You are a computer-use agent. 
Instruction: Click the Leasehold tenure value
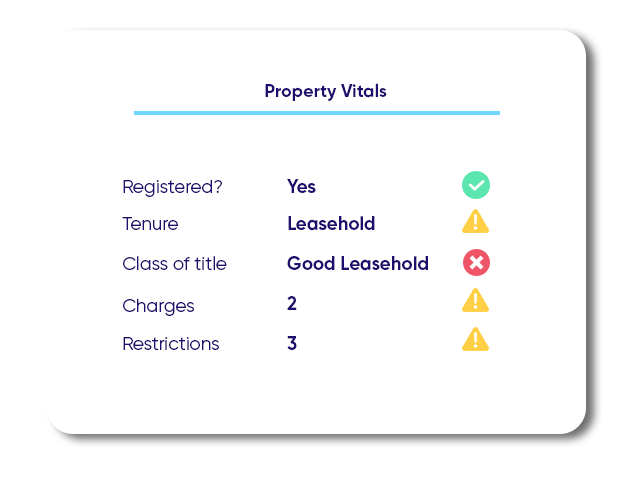[331, 223]
